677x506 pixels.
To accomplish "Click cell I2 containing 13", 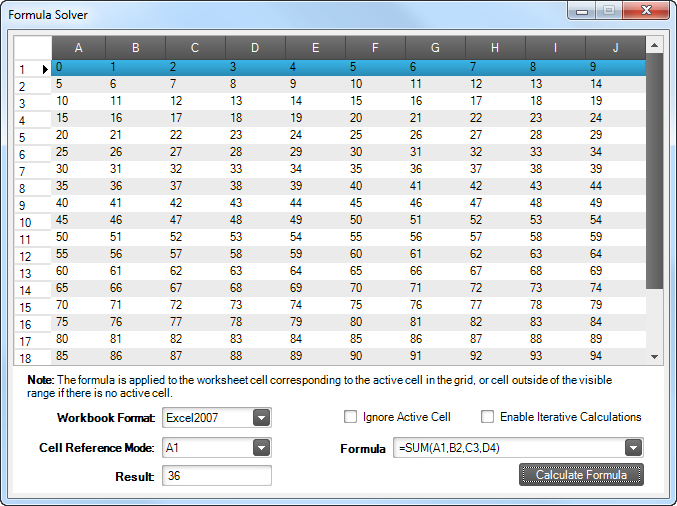I will [x=555, y=84].
